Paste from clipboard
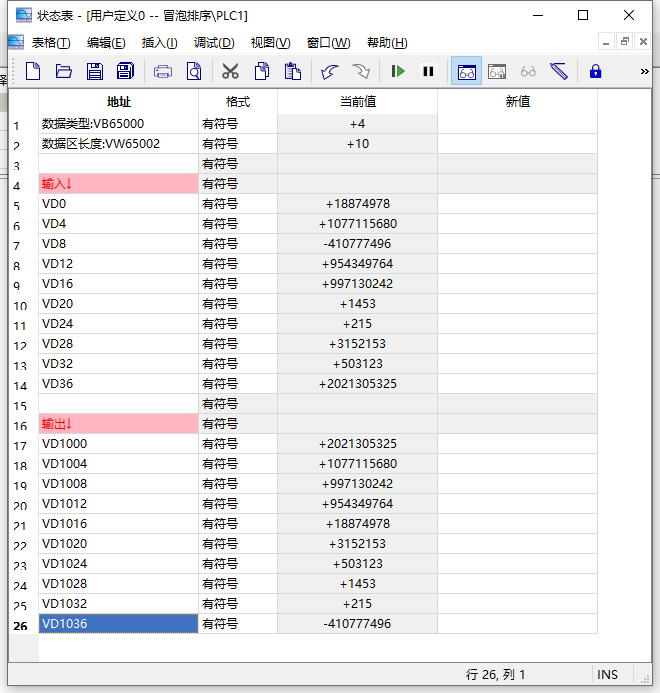Image resolution: width=660 pixels, height=693 pixels. pos(293,71)
